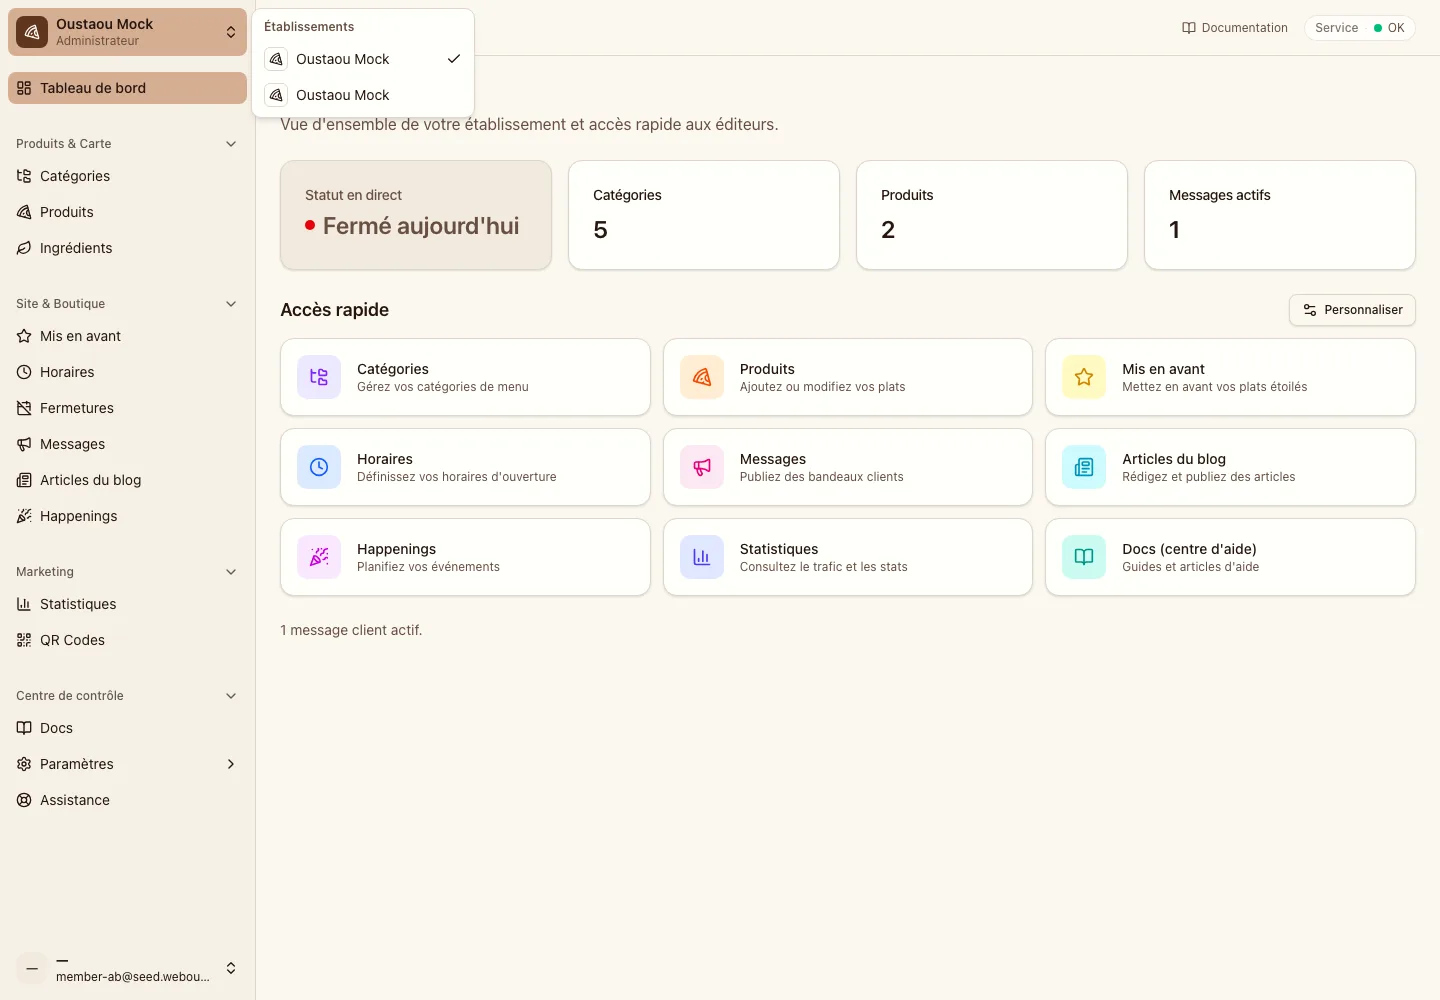Click the Statistiques chart icon in sidebar
The width and height of the screenshot is (1440, 1000).
pyautogui.click(x=24, y=604)
